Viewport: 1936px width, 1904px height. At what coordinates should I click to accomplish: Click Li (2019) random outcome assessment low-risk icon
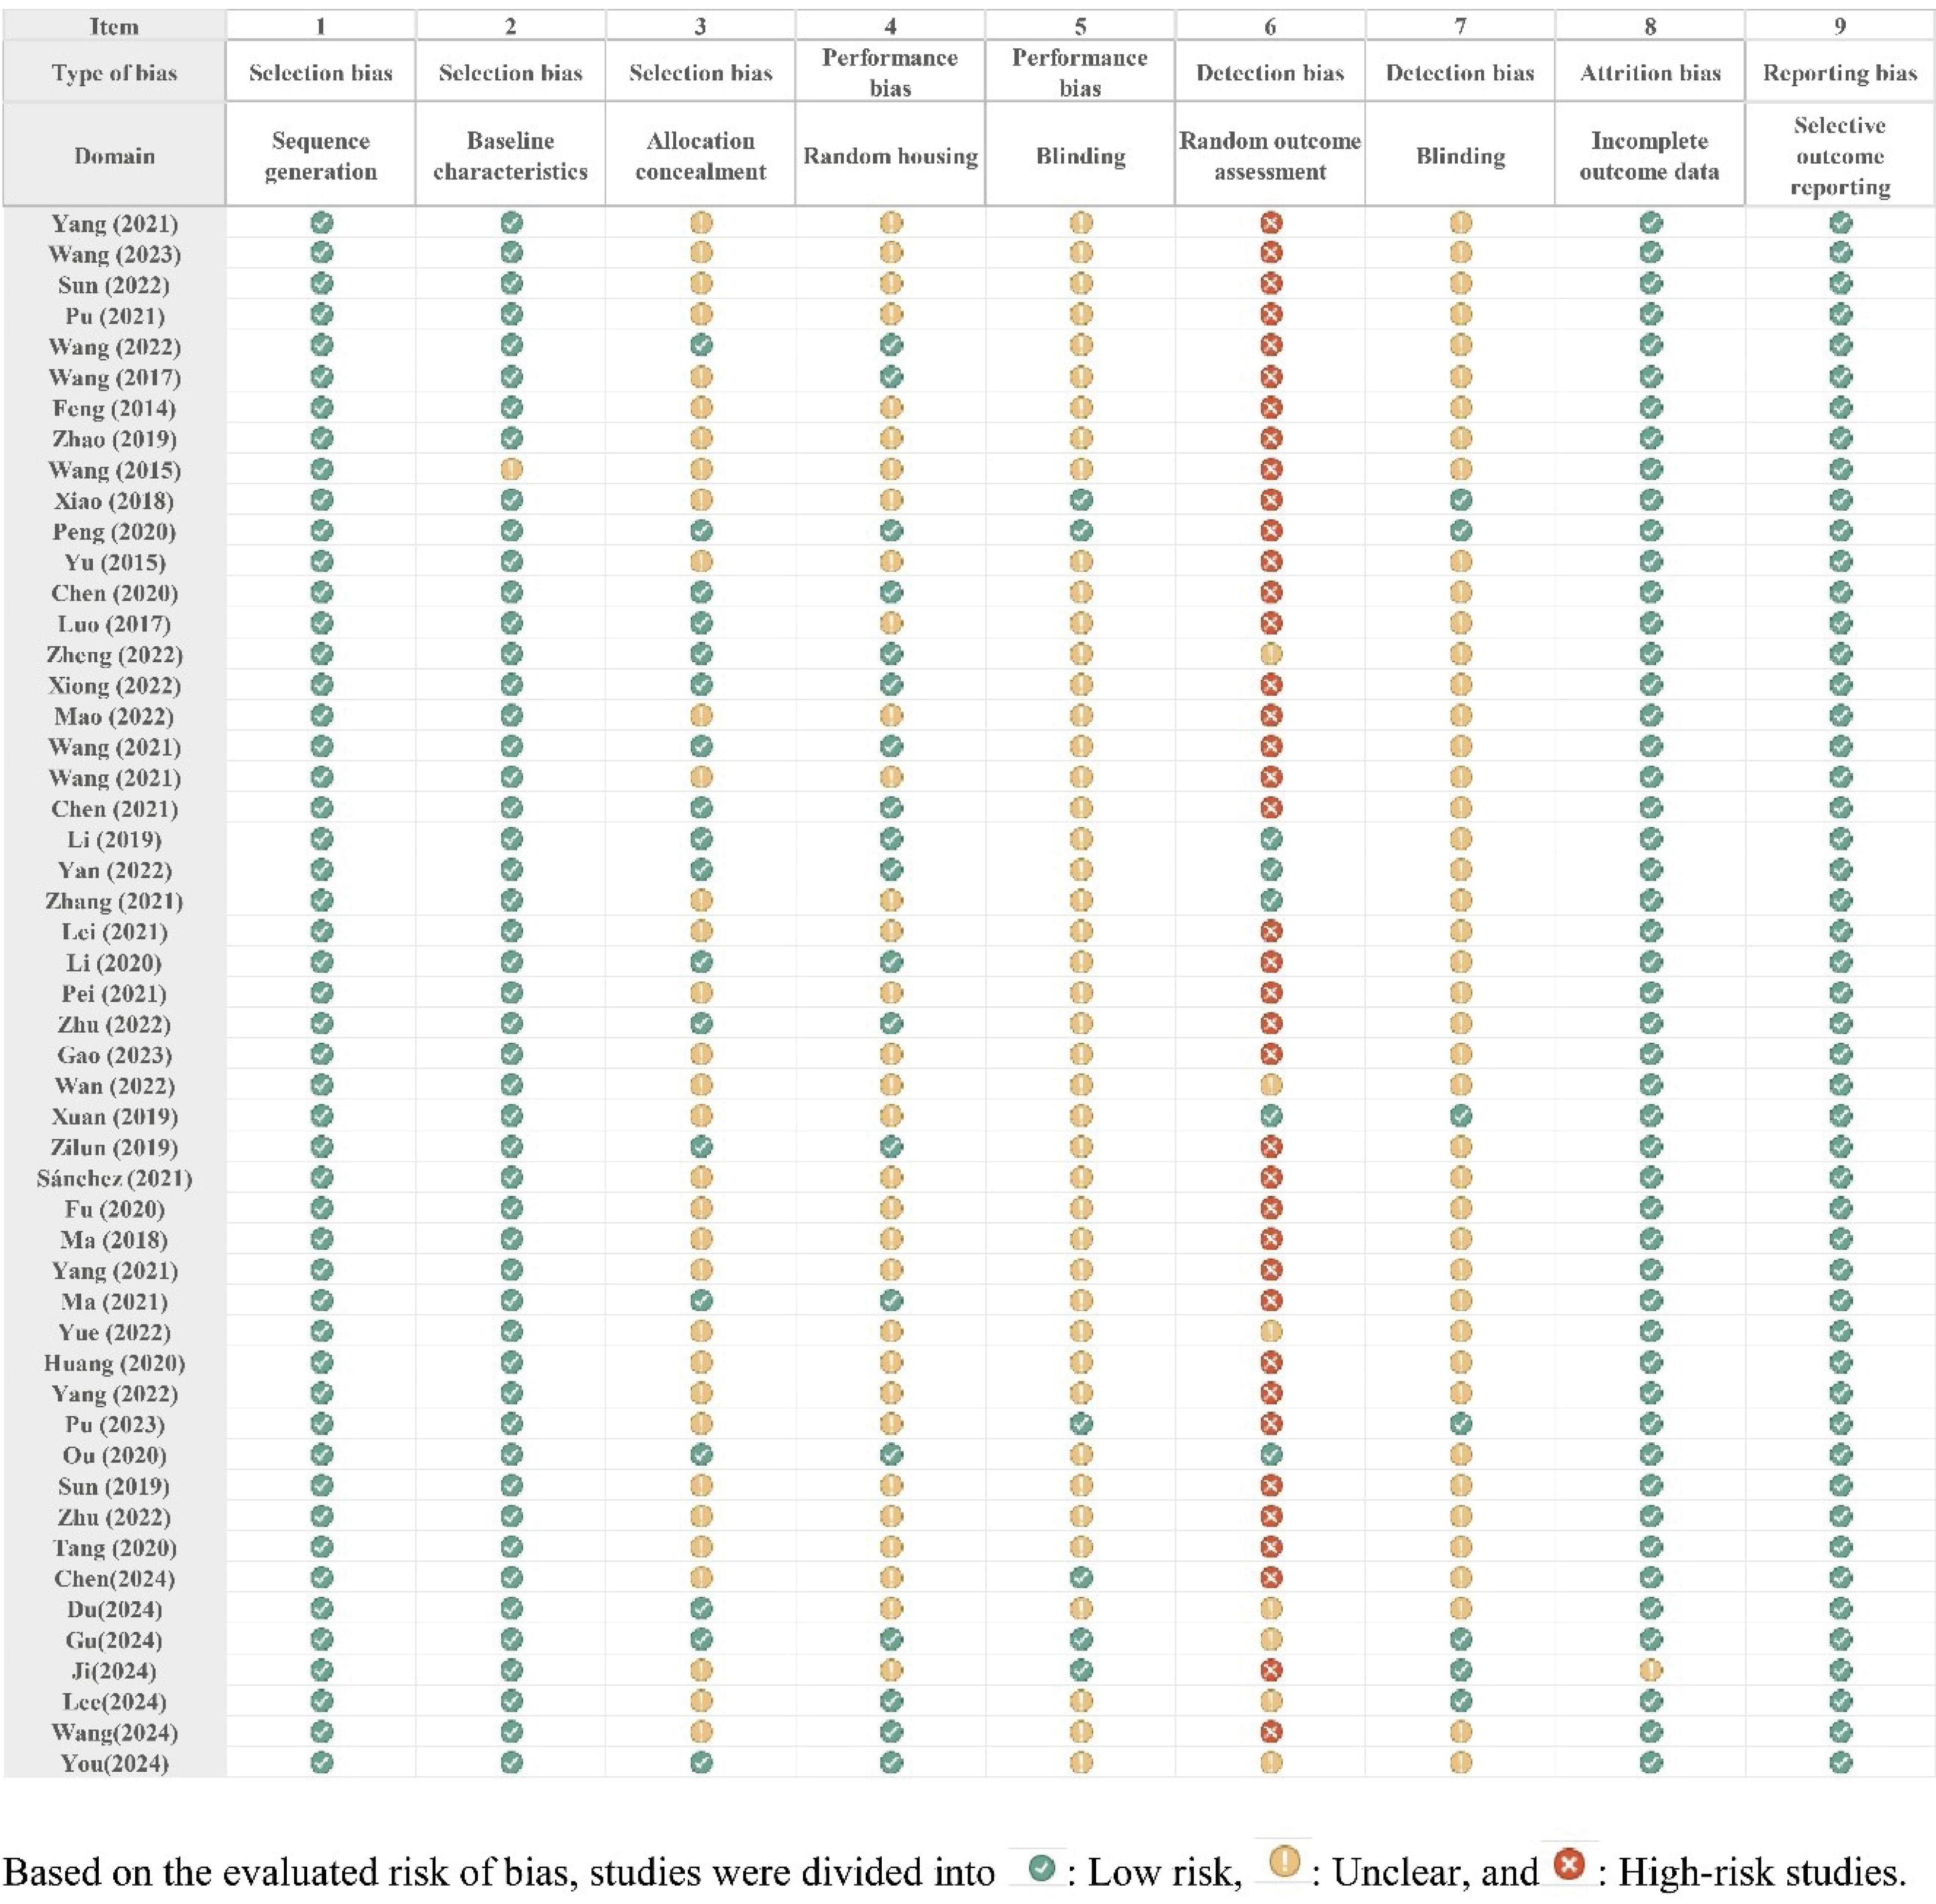pos(1270,839)
